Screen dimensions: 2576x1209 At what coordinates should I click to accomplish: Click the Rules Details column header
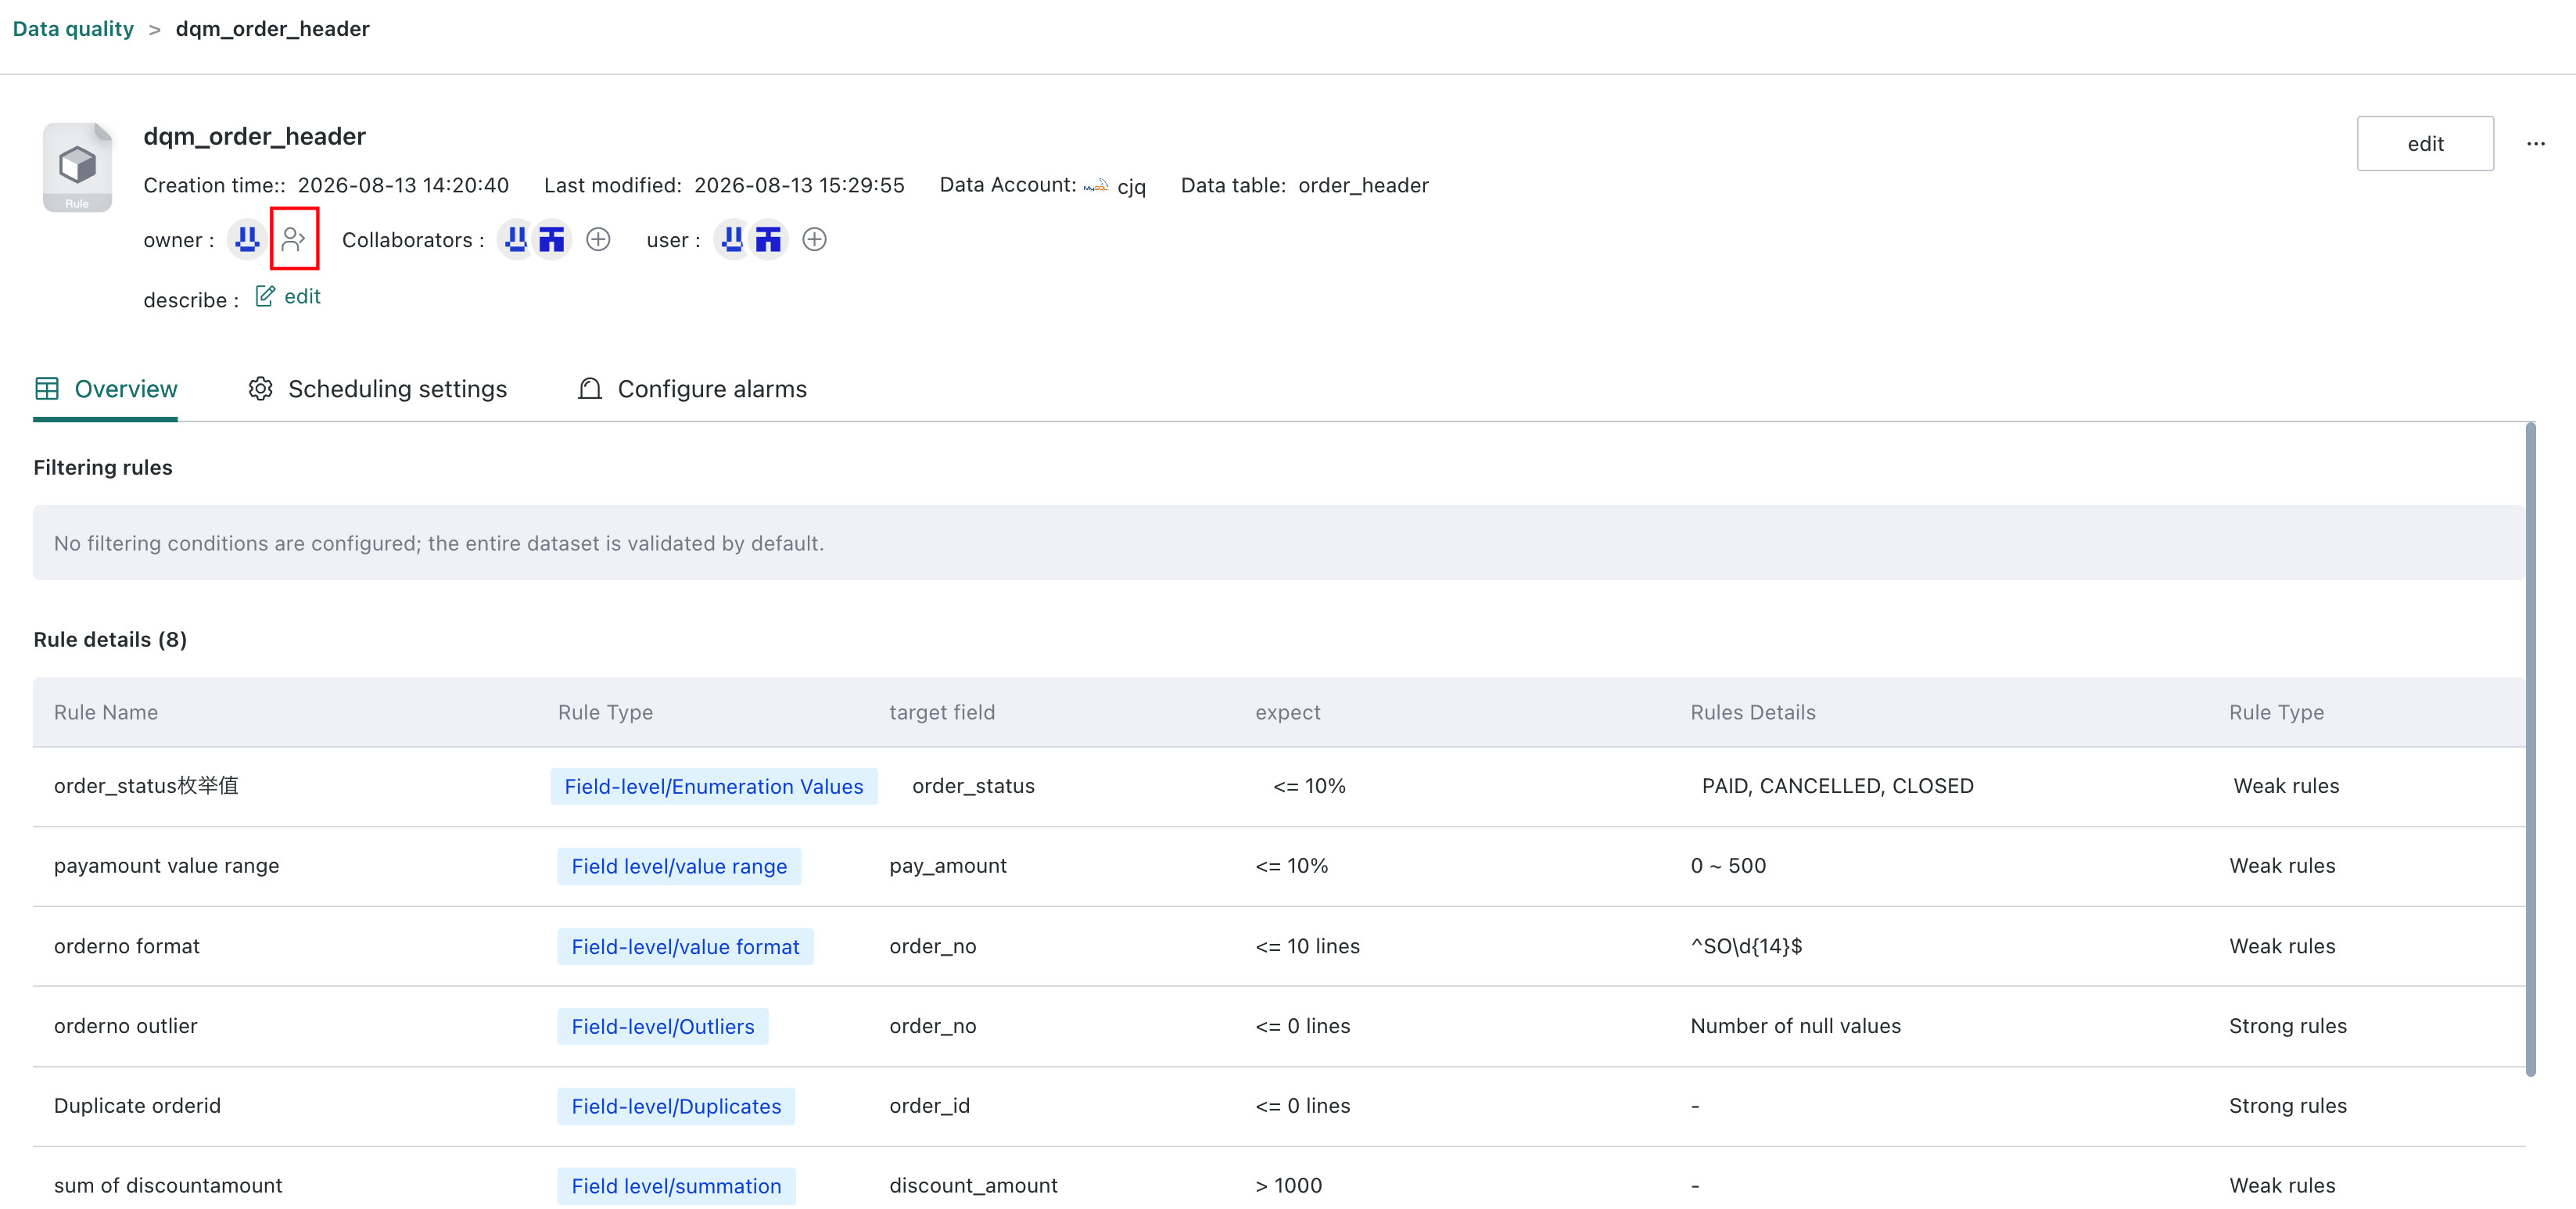[1753, 712]
